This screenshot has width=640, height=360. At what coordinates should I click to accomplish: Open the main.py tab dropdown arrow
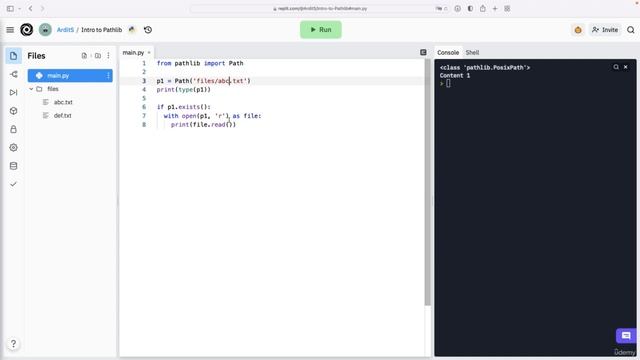[x=149, y=53]
